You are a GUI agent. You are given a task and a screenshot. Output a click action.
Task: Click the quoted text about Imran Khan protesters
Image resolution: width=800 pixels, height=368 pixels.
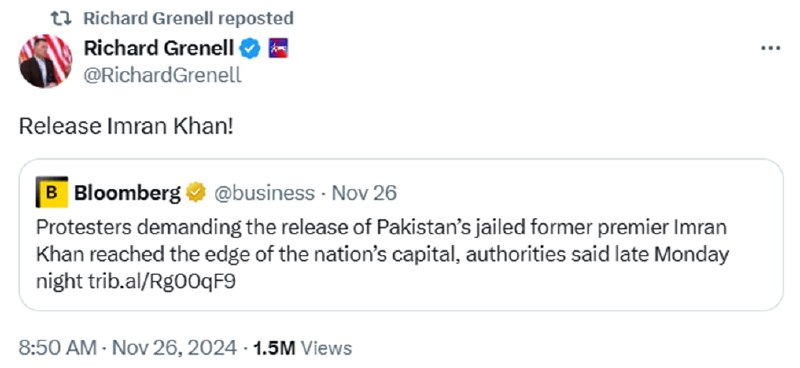383,254
